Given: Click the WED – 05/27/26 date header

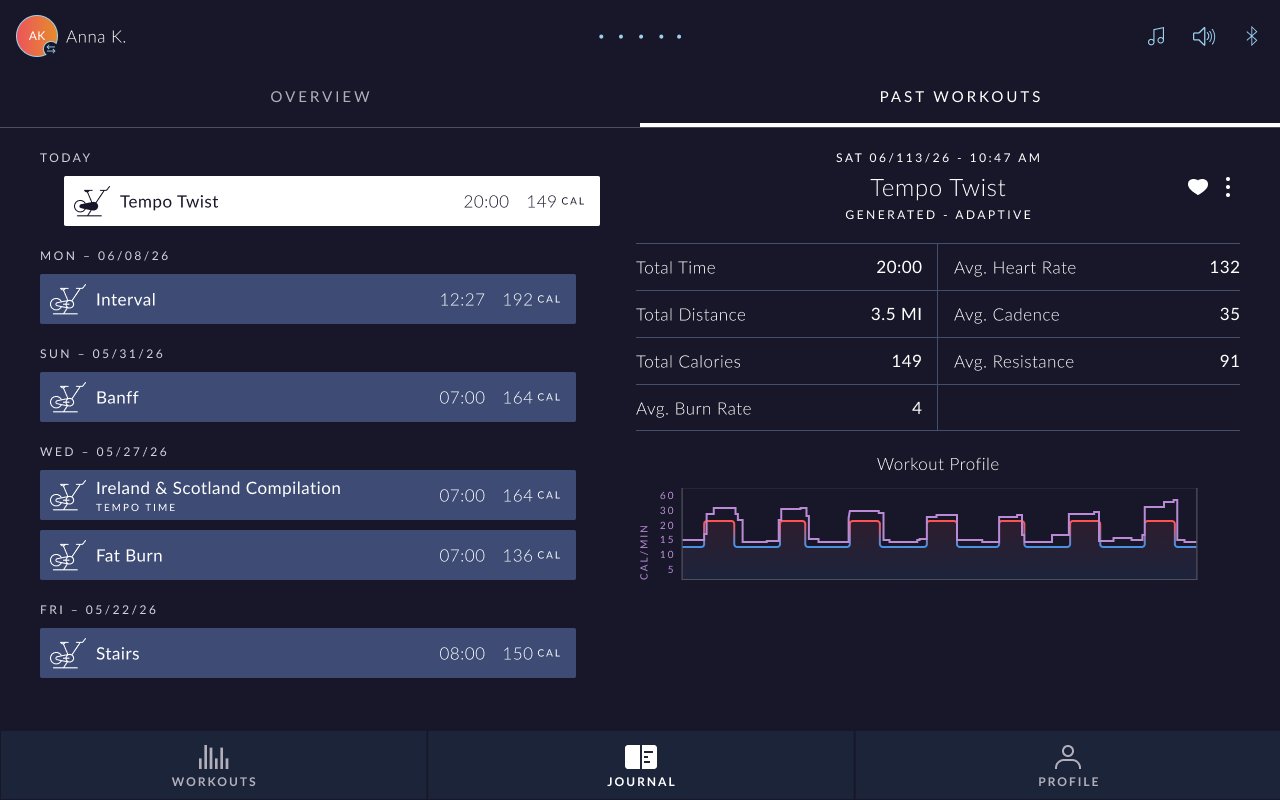Looking at the screenshot, I should pos(104,451).
